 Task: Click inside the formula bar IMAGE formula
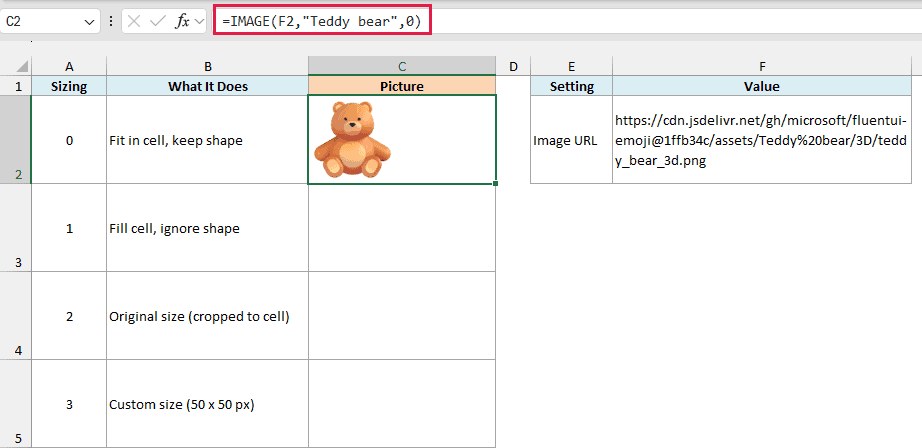(x=322, y=22)
